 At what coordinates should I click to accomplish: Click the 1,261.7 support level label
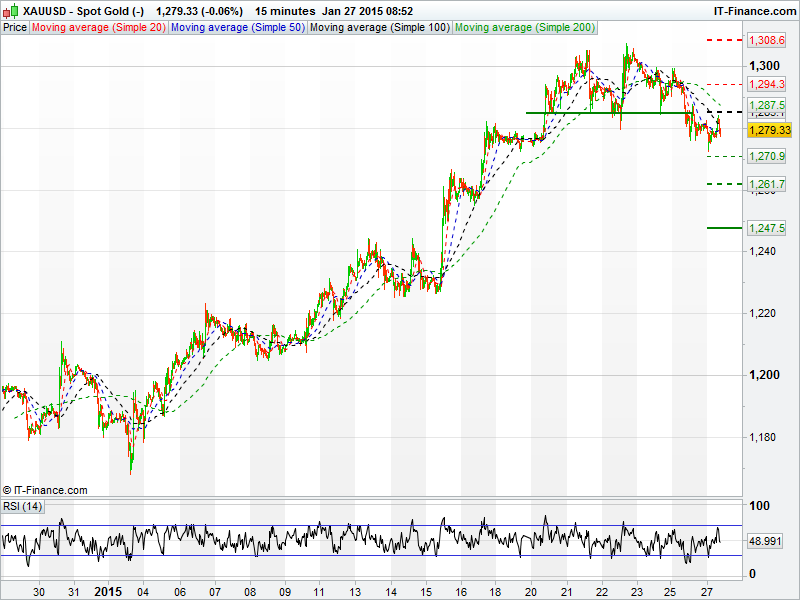[767, 184]
